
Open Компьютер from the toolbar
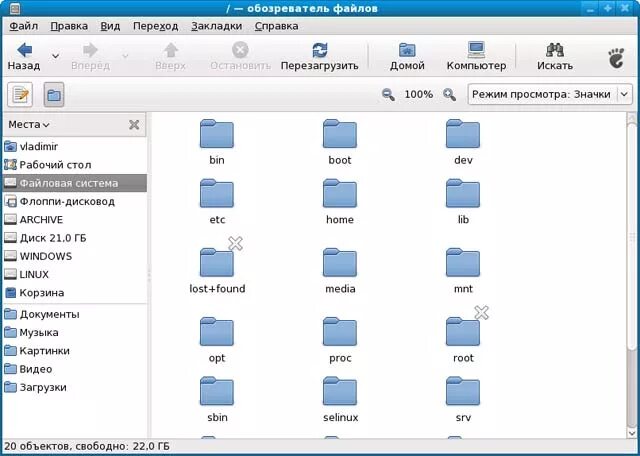(476, 57)
